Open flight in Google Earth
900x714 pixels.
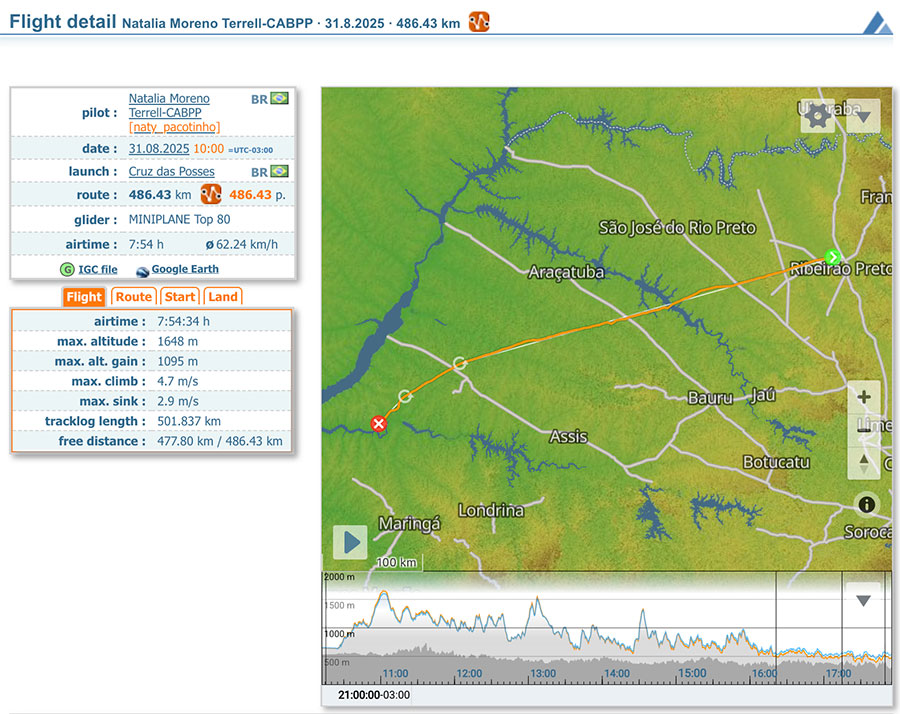184,270
